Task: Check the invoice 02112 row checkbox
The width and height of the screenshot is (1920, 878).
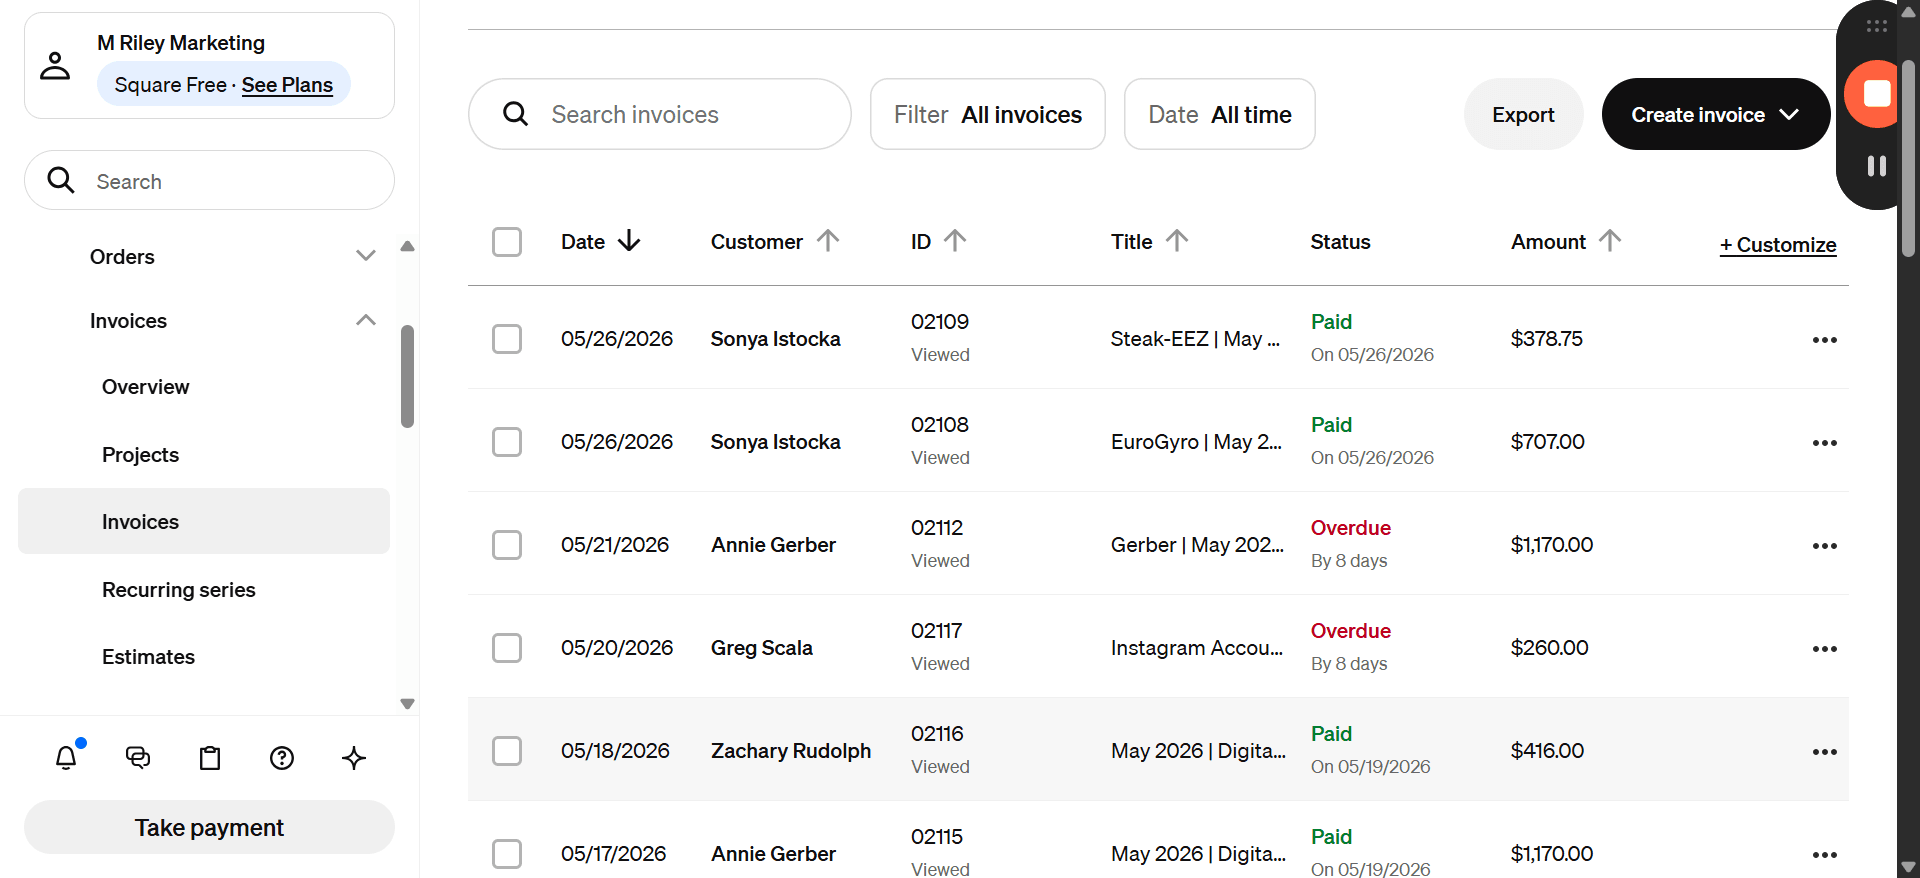Action: click(x=507, y=545)
